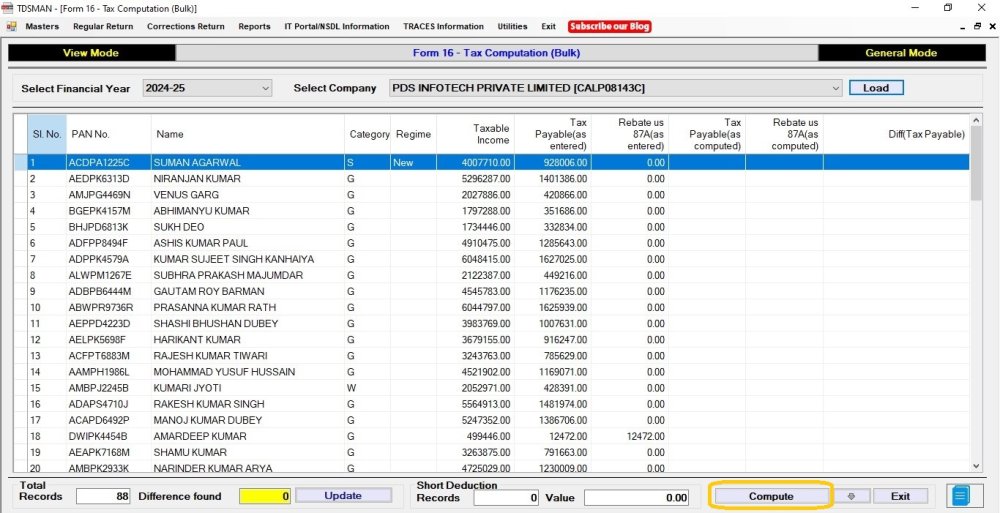The image size is (1000, 513).
Task: Click the Load button
Action: pos(876,88)
